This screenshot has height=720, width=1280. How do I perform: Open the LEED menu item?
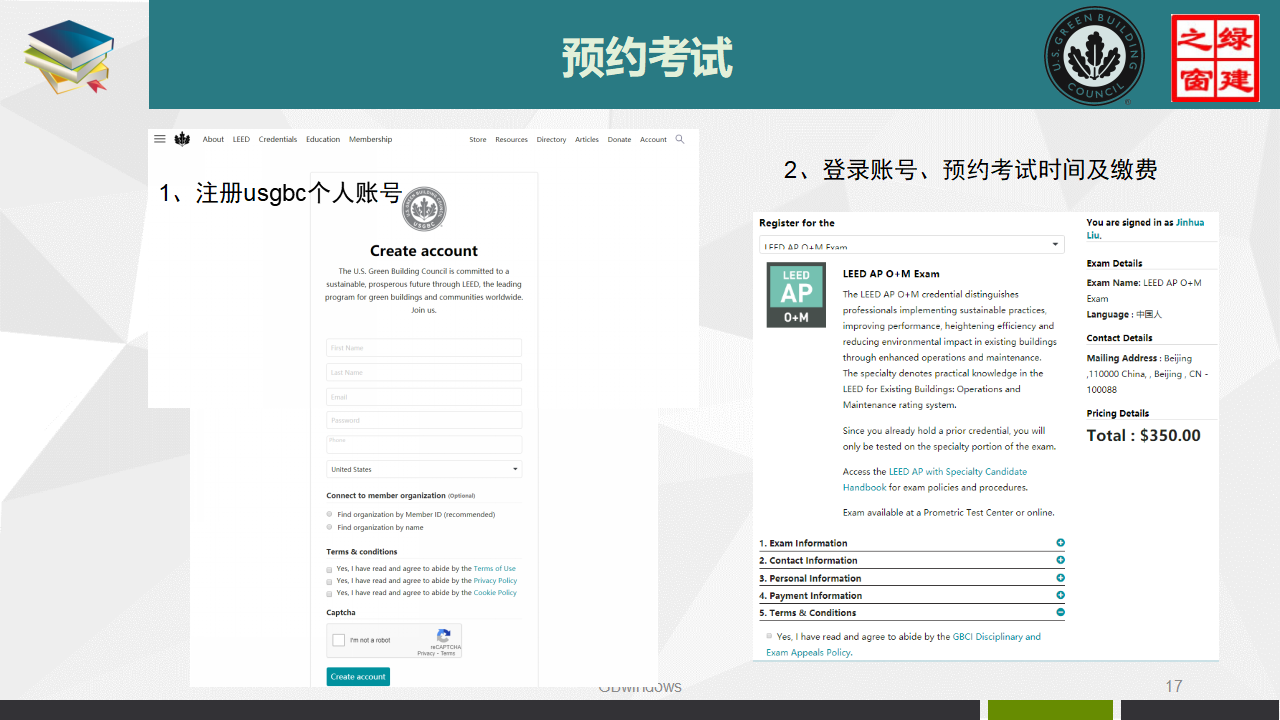(241, 139)
